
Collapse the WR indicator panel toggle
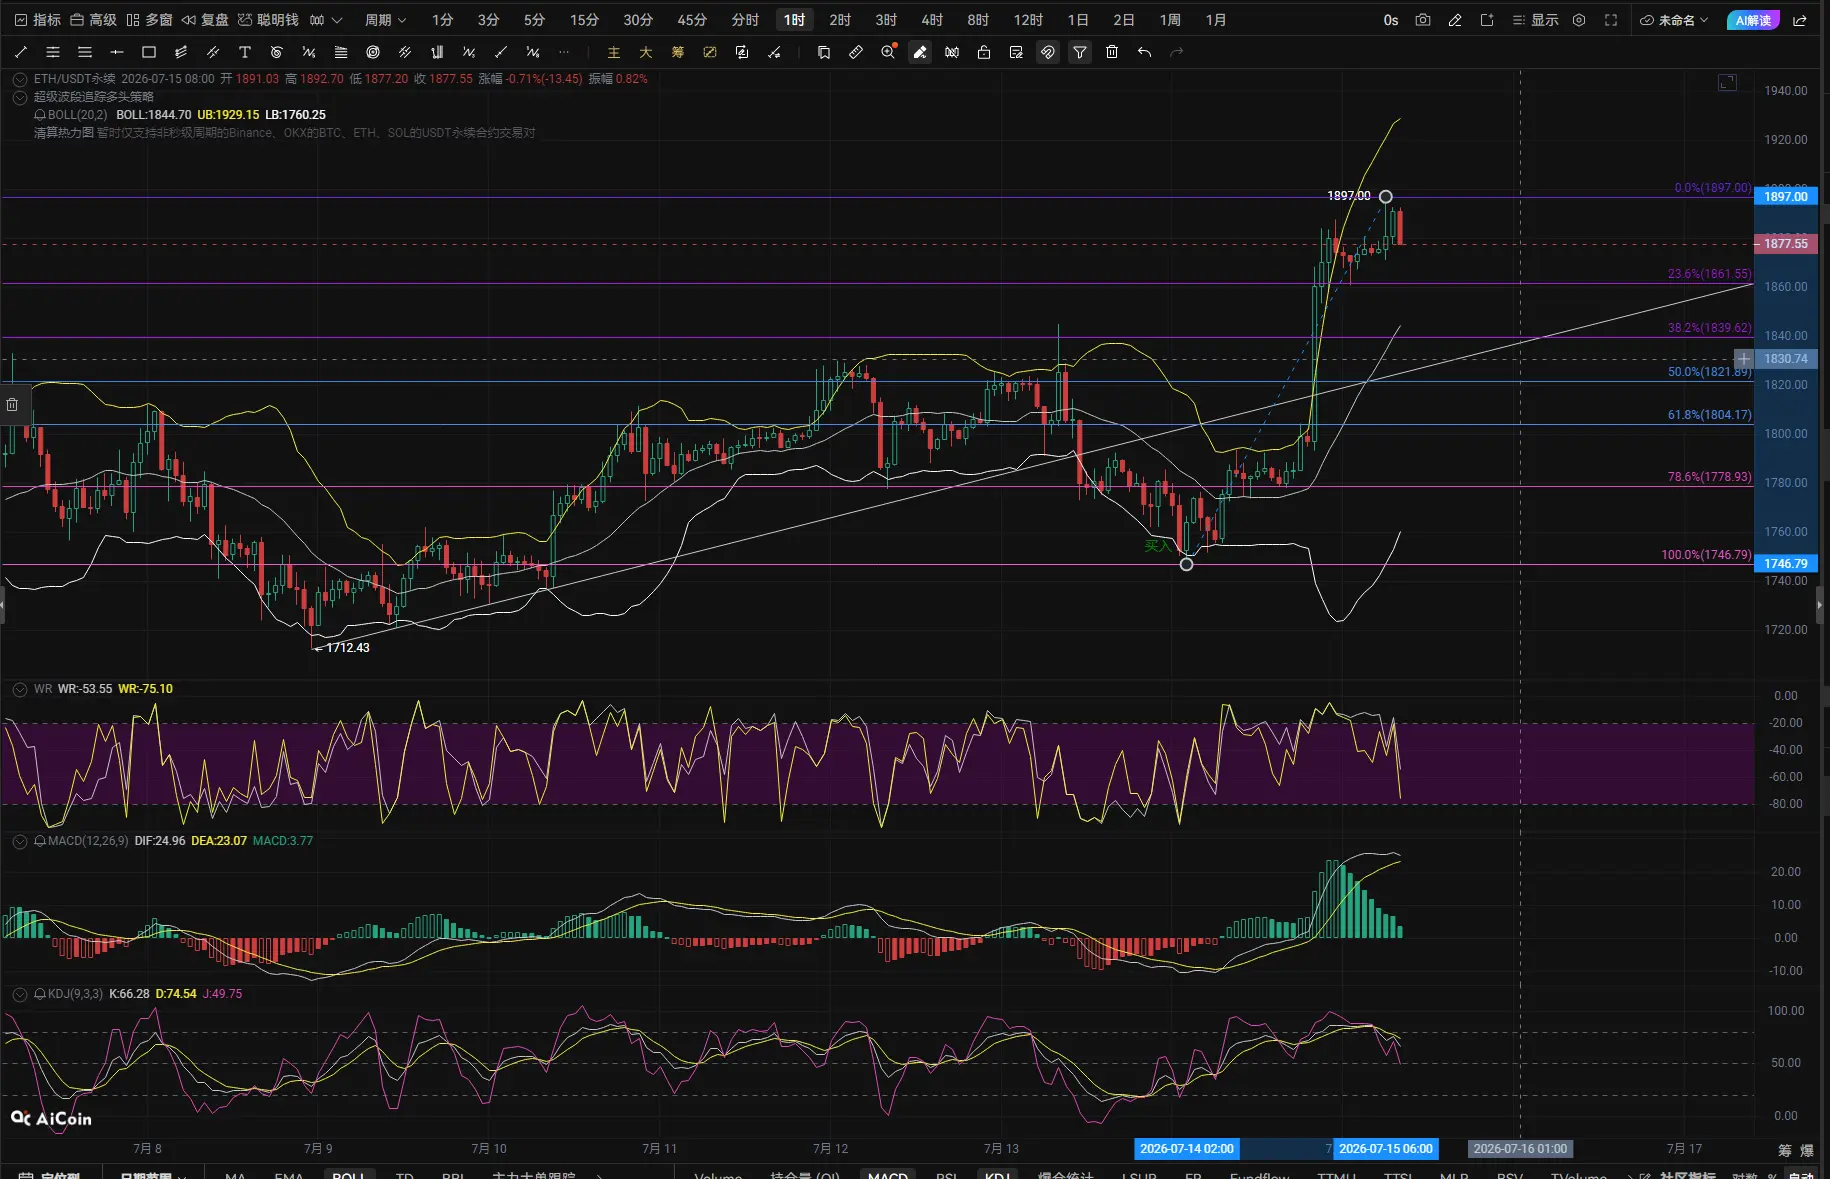pos(19,689)
